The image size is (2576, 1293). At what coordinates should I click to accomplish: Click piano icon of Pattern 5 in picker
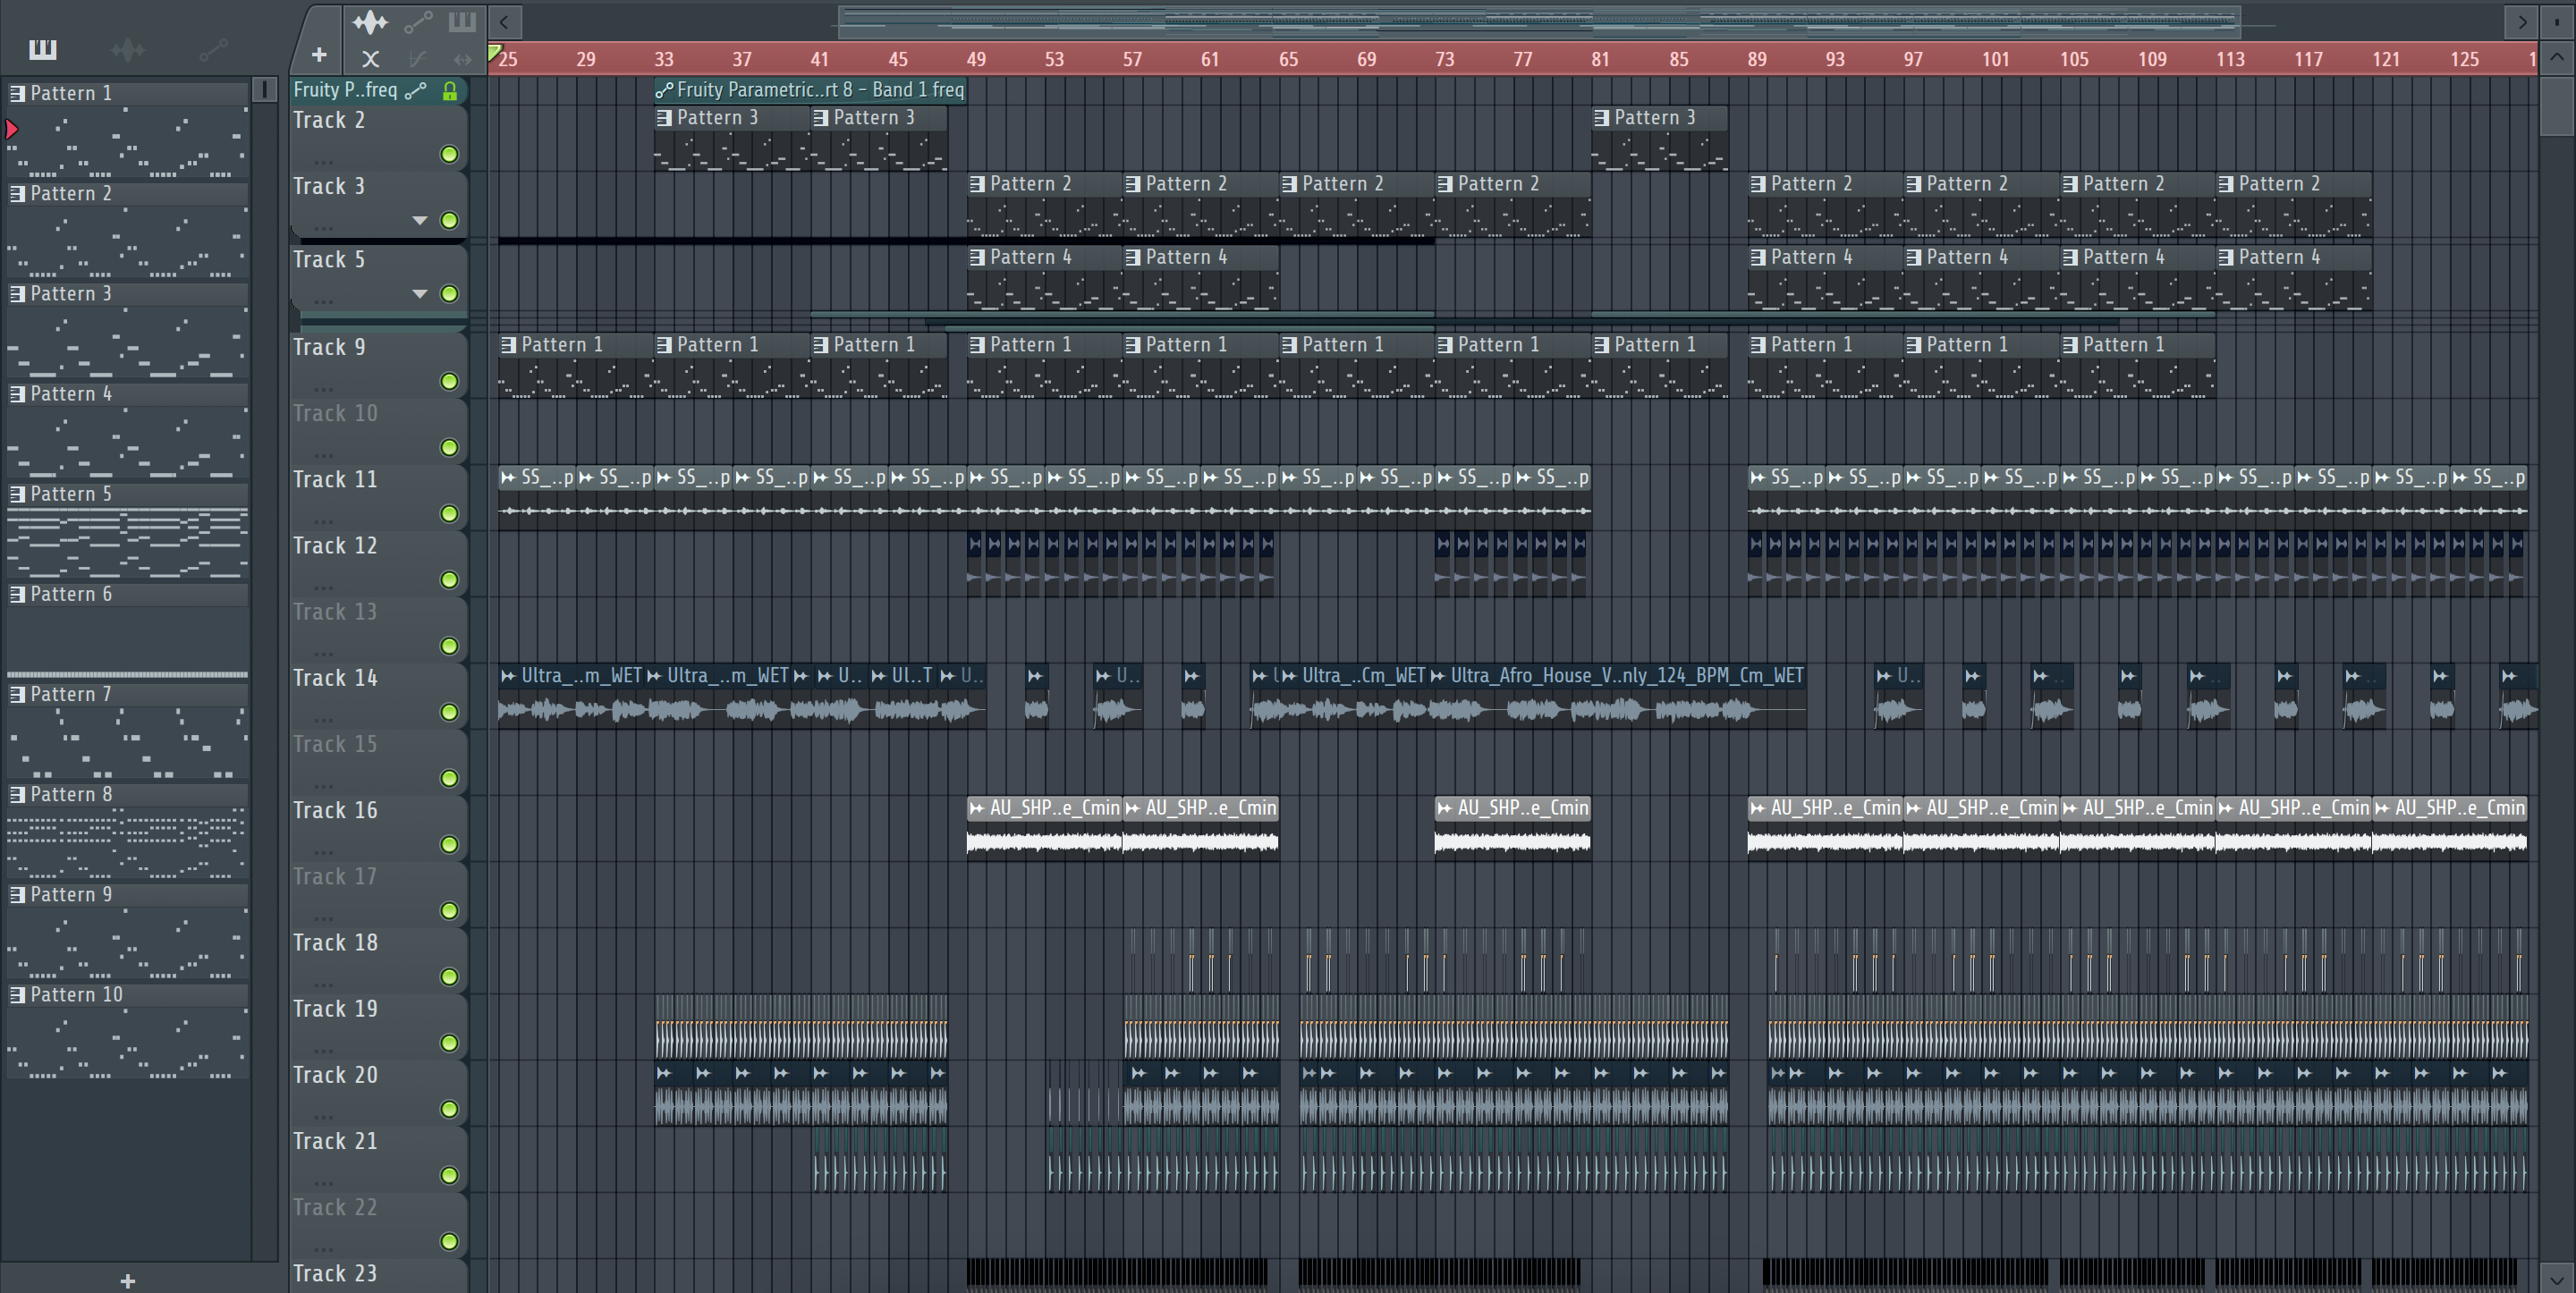pos(17,494)
